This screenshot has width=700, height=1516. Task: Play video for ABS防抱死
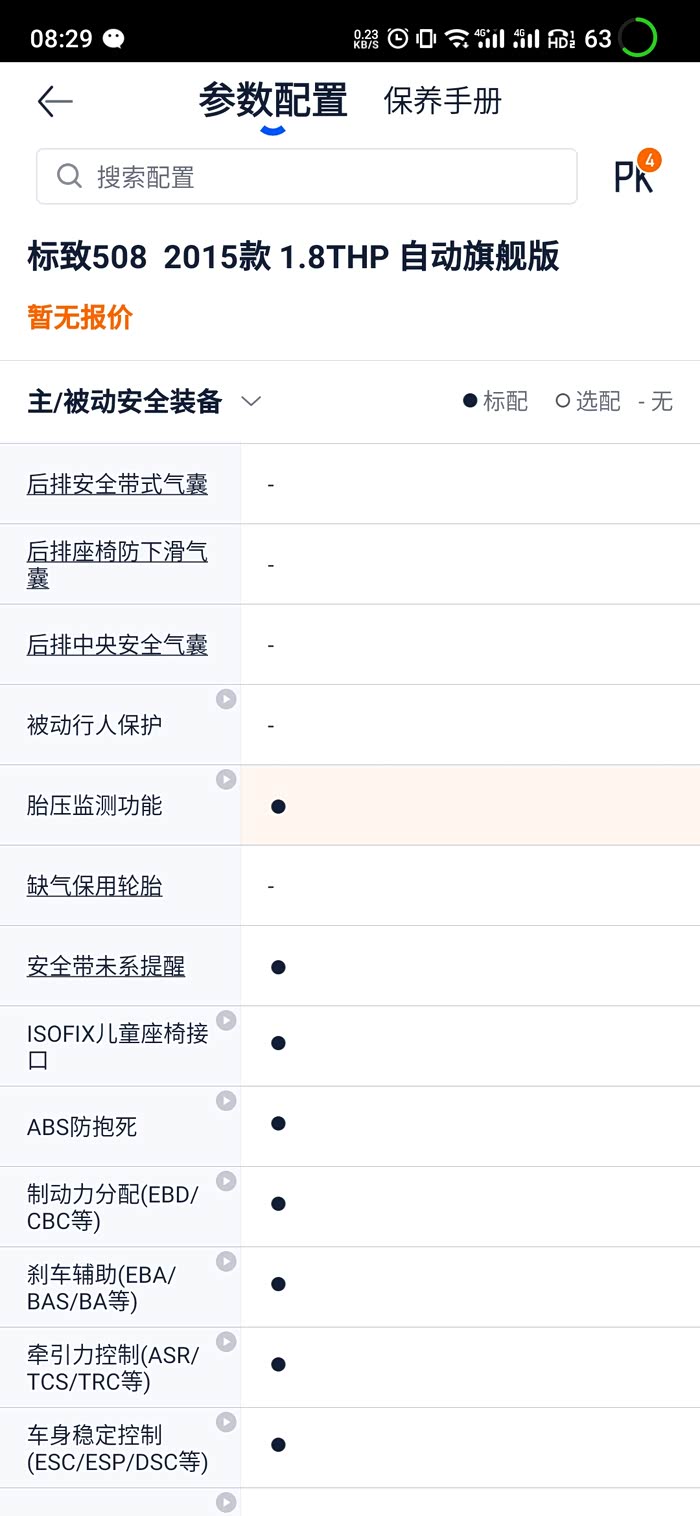227,1100
